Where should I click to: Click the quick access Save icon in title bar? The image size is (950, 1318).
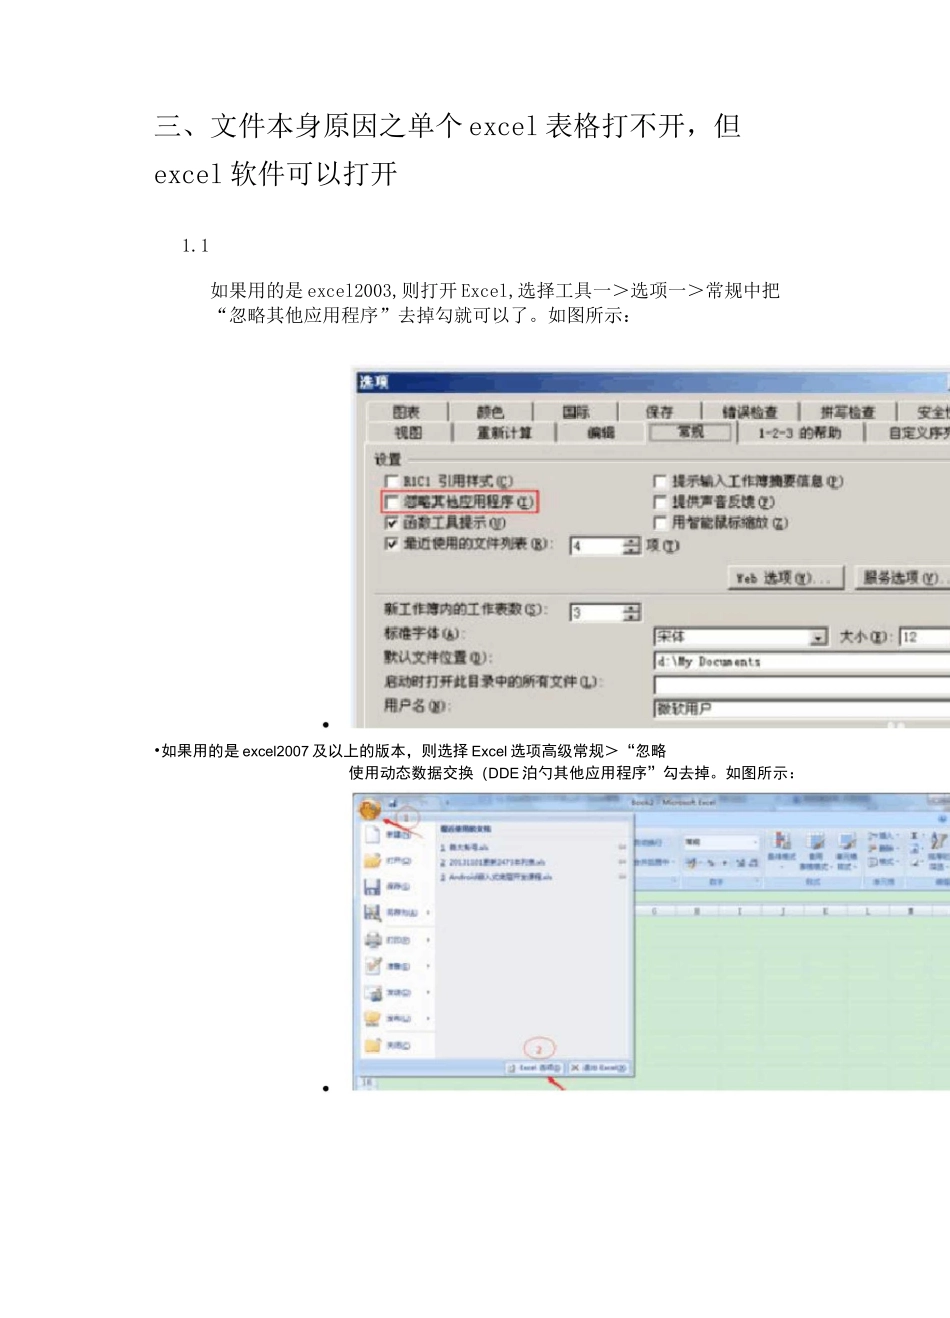[x=393, y=802]
